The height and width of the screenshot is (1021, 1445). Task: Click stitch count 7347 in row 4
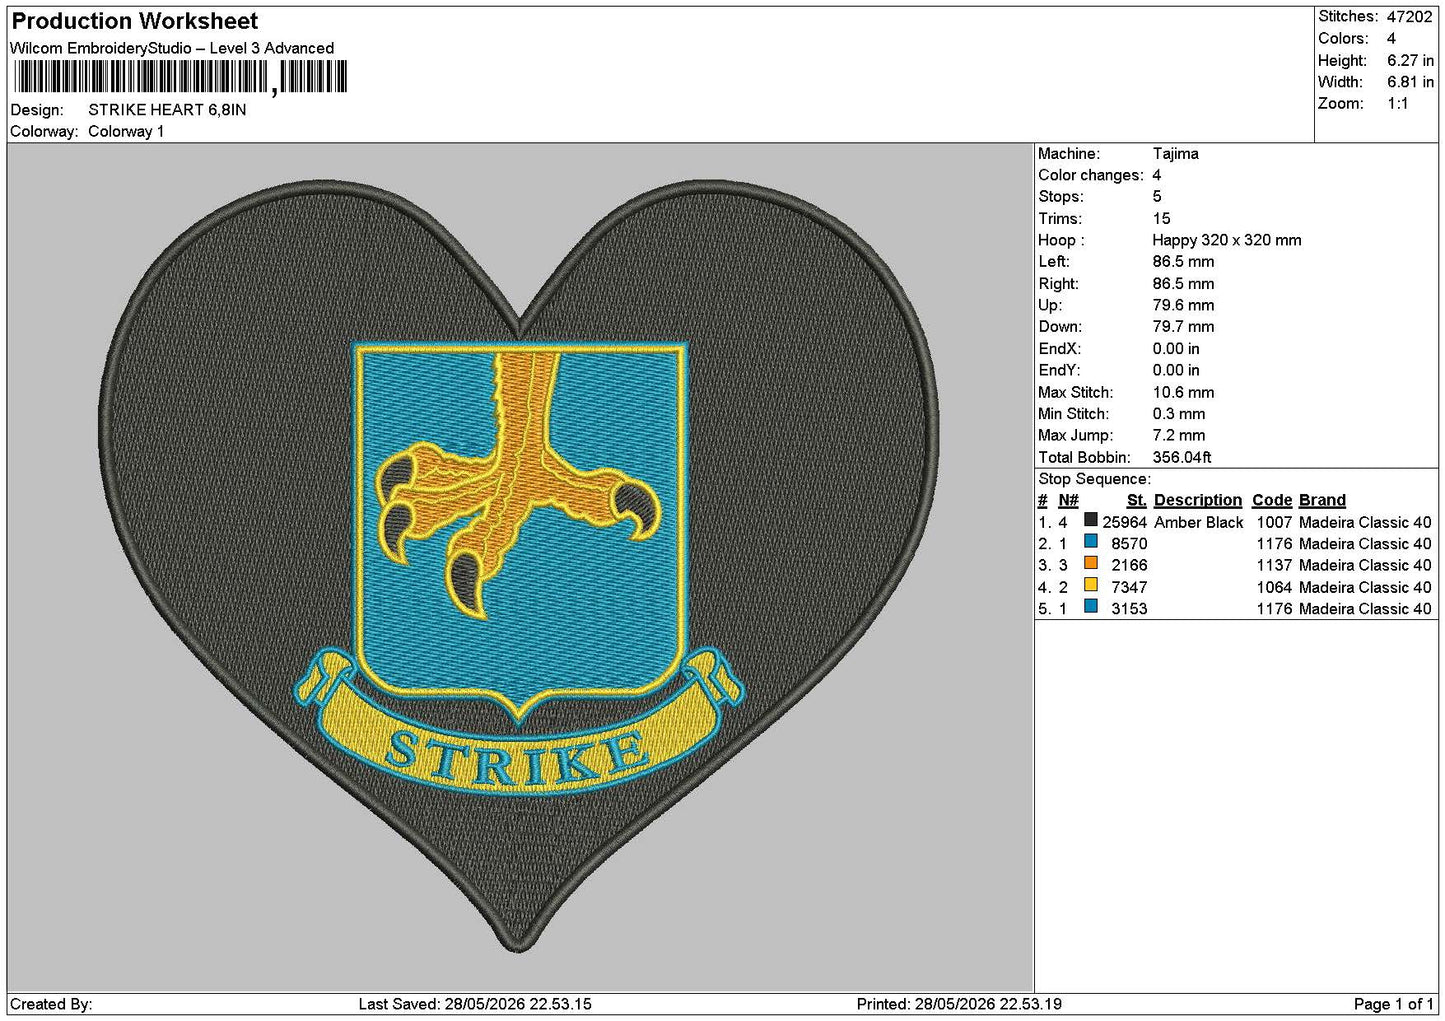click(x=1129, y=588)
